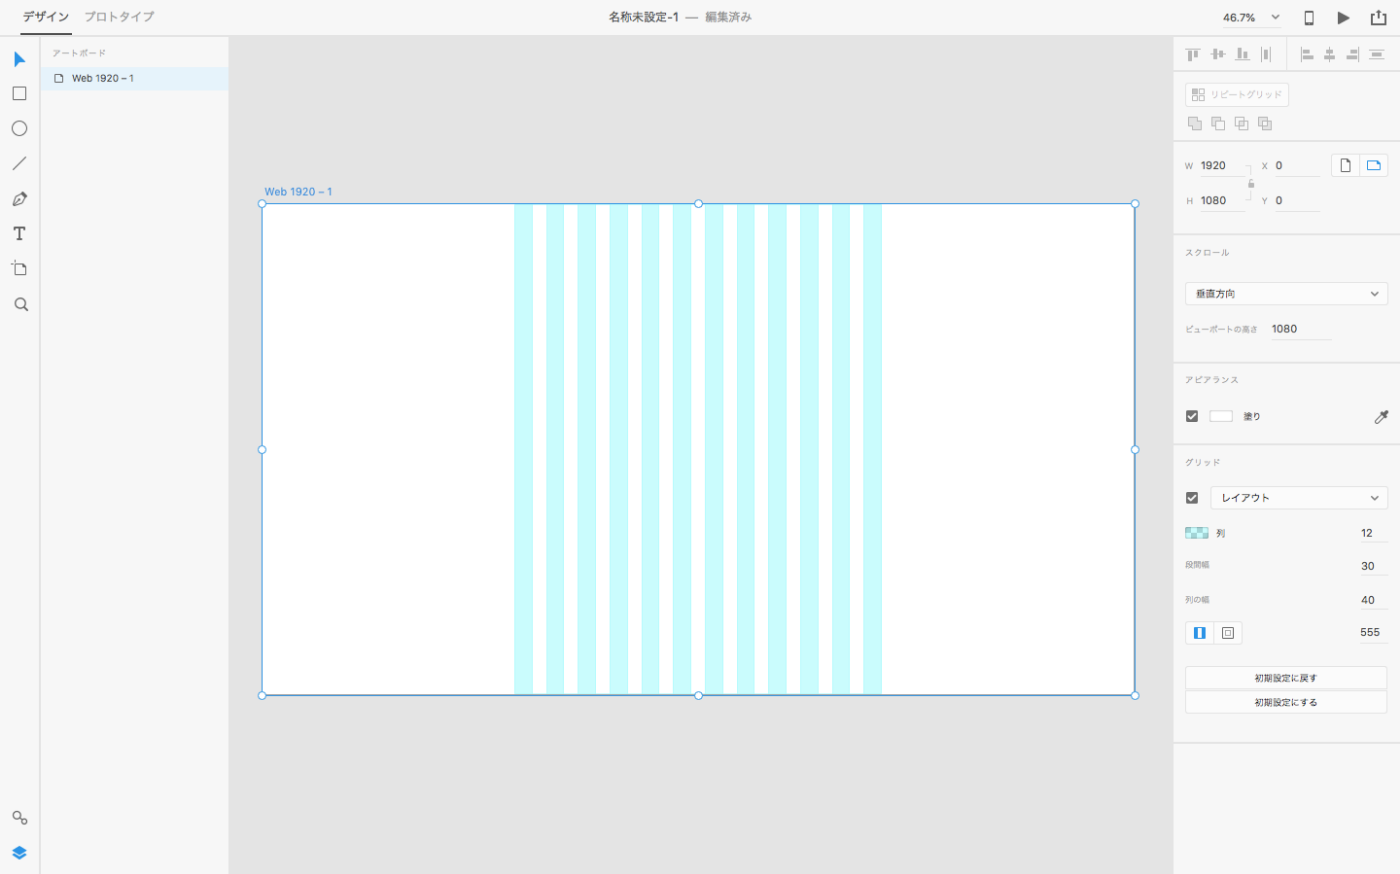
Task: Edit the H height field 1080
Action: point(1222,201)
